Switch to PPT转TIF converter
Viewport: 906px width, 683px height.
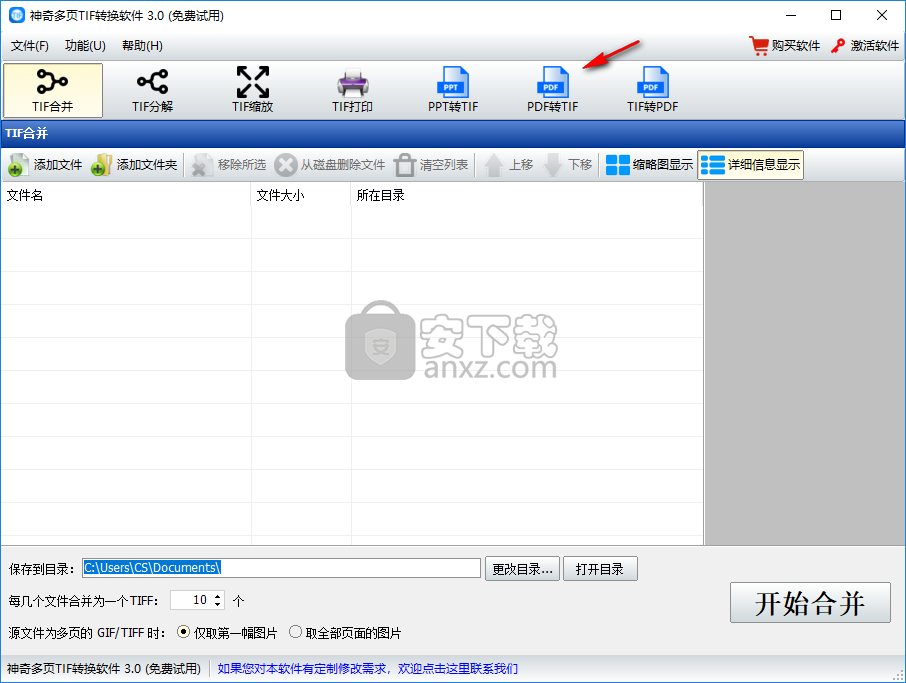(453, 91)
